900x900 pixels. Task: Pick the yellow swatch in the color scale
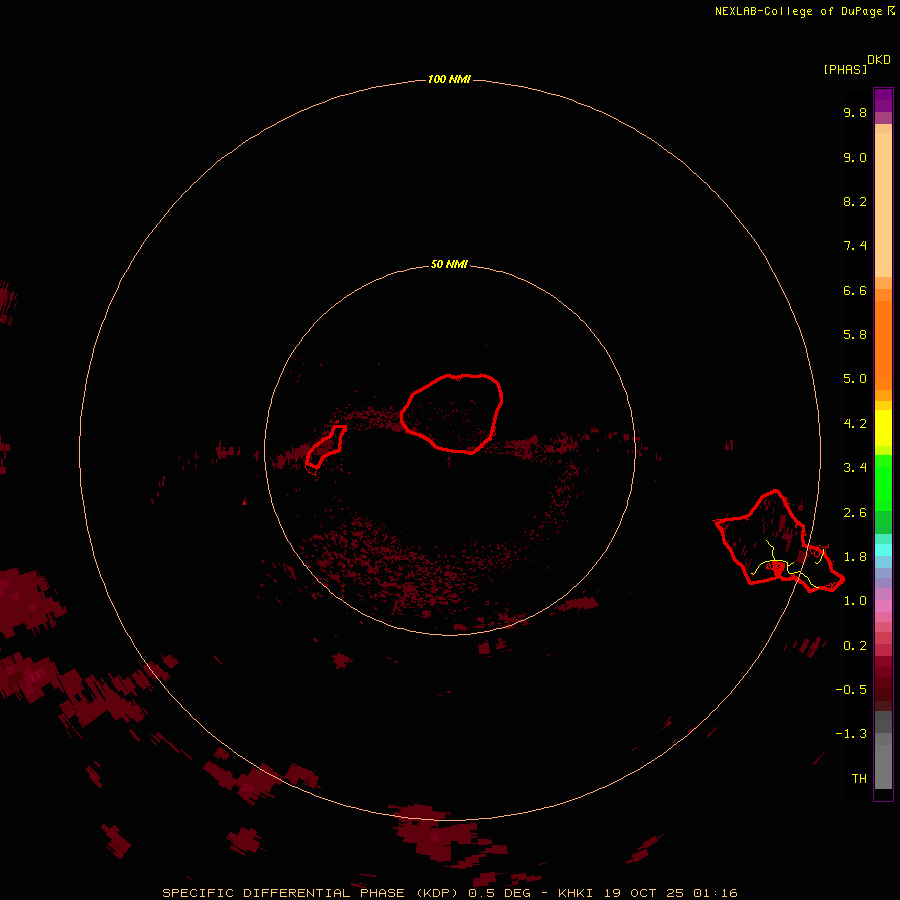point(883,428)
